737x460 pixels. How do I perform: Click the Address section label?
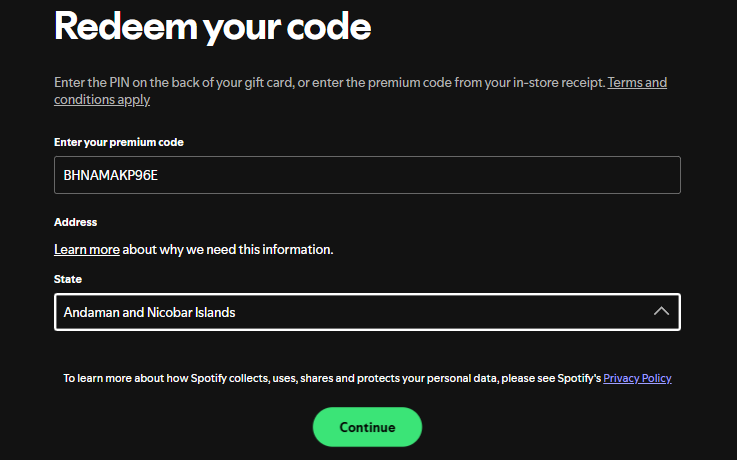pos(76,222)
